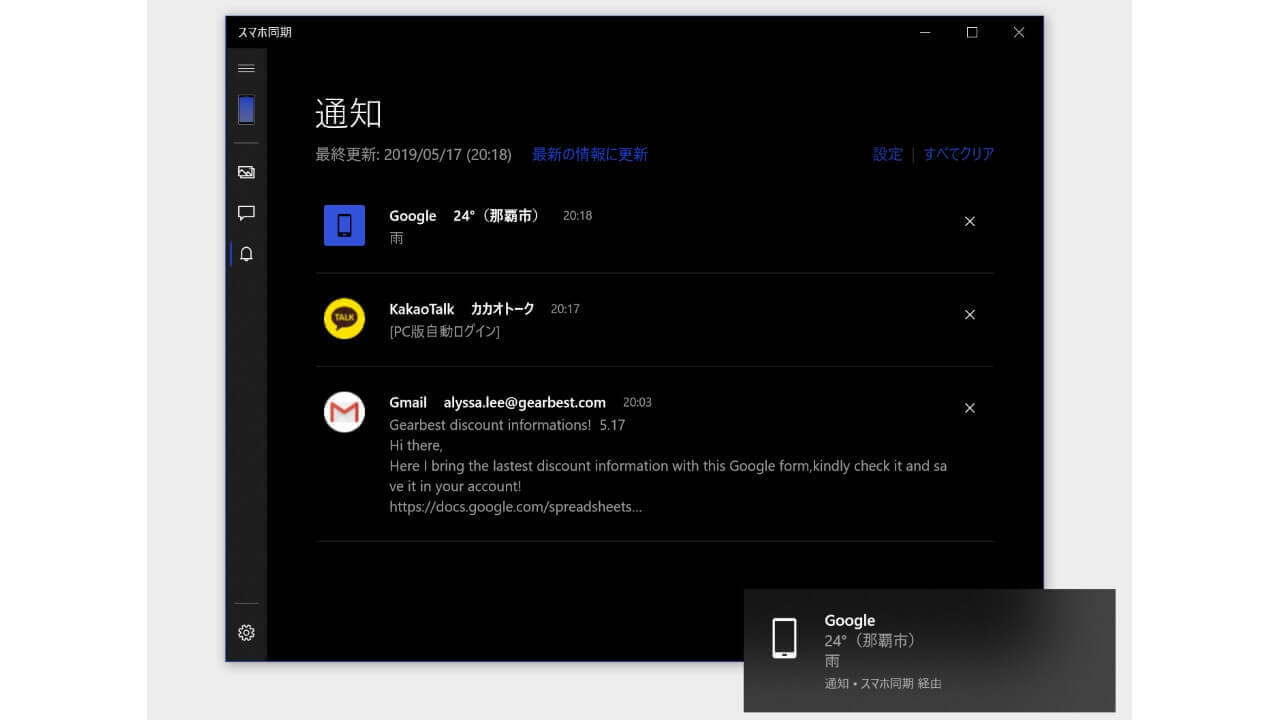Click the yellow KakaoTalk app icon

(x=344, y=319)
